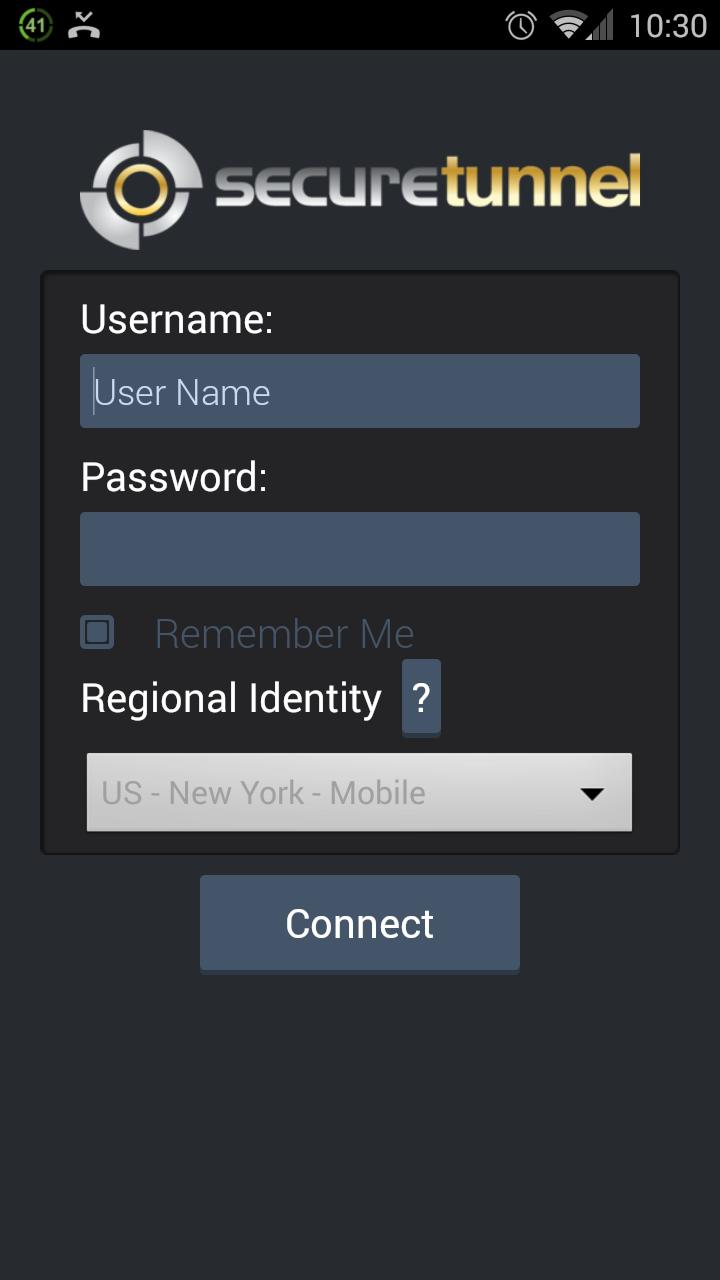
Task: Click the Regional Identity section heading
Action: (x=231, y=698)
